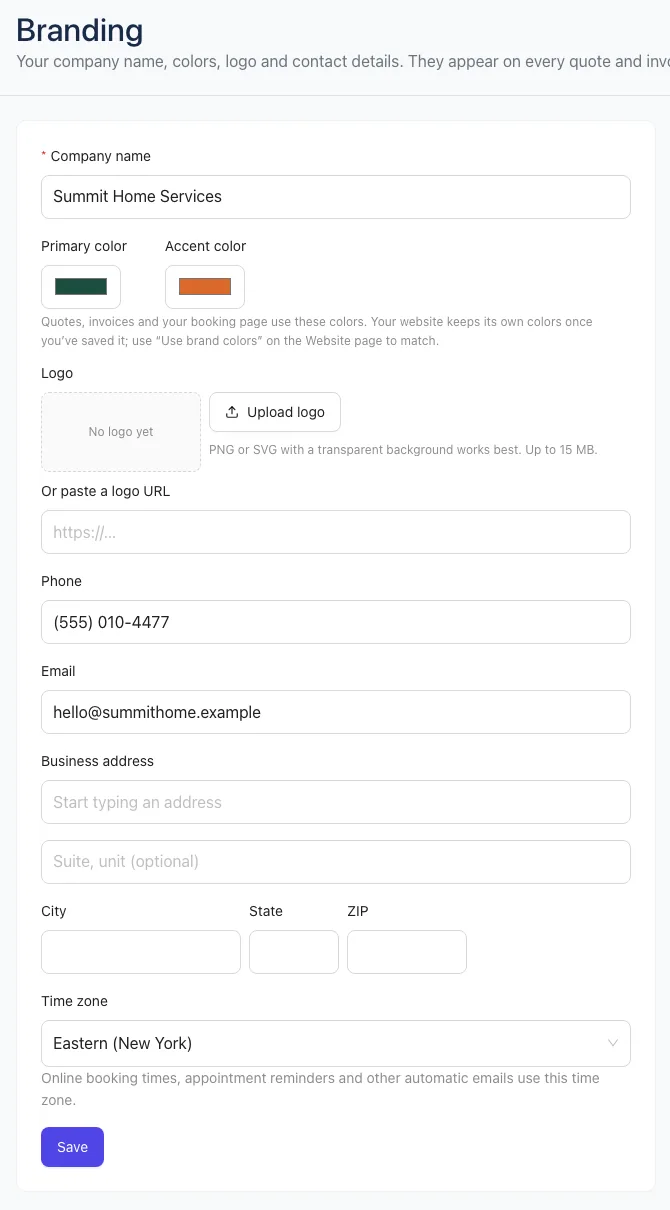This screenshot has width=670, height=1210.
Task: Click the City input field
Action: (x=141, y=952)
